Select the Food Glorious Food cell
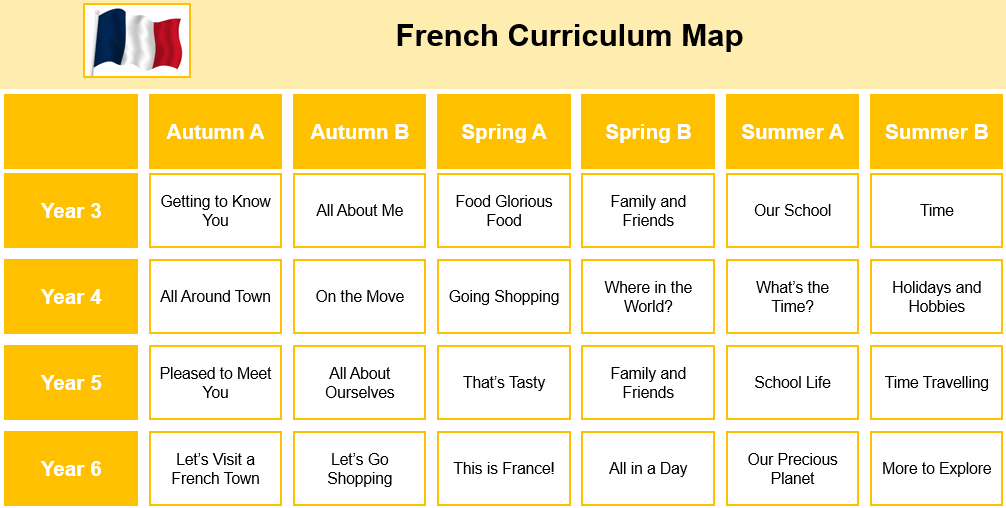The width and height of the screenshot is (1006, 508). pyautogui.click(x=504, y=210)
